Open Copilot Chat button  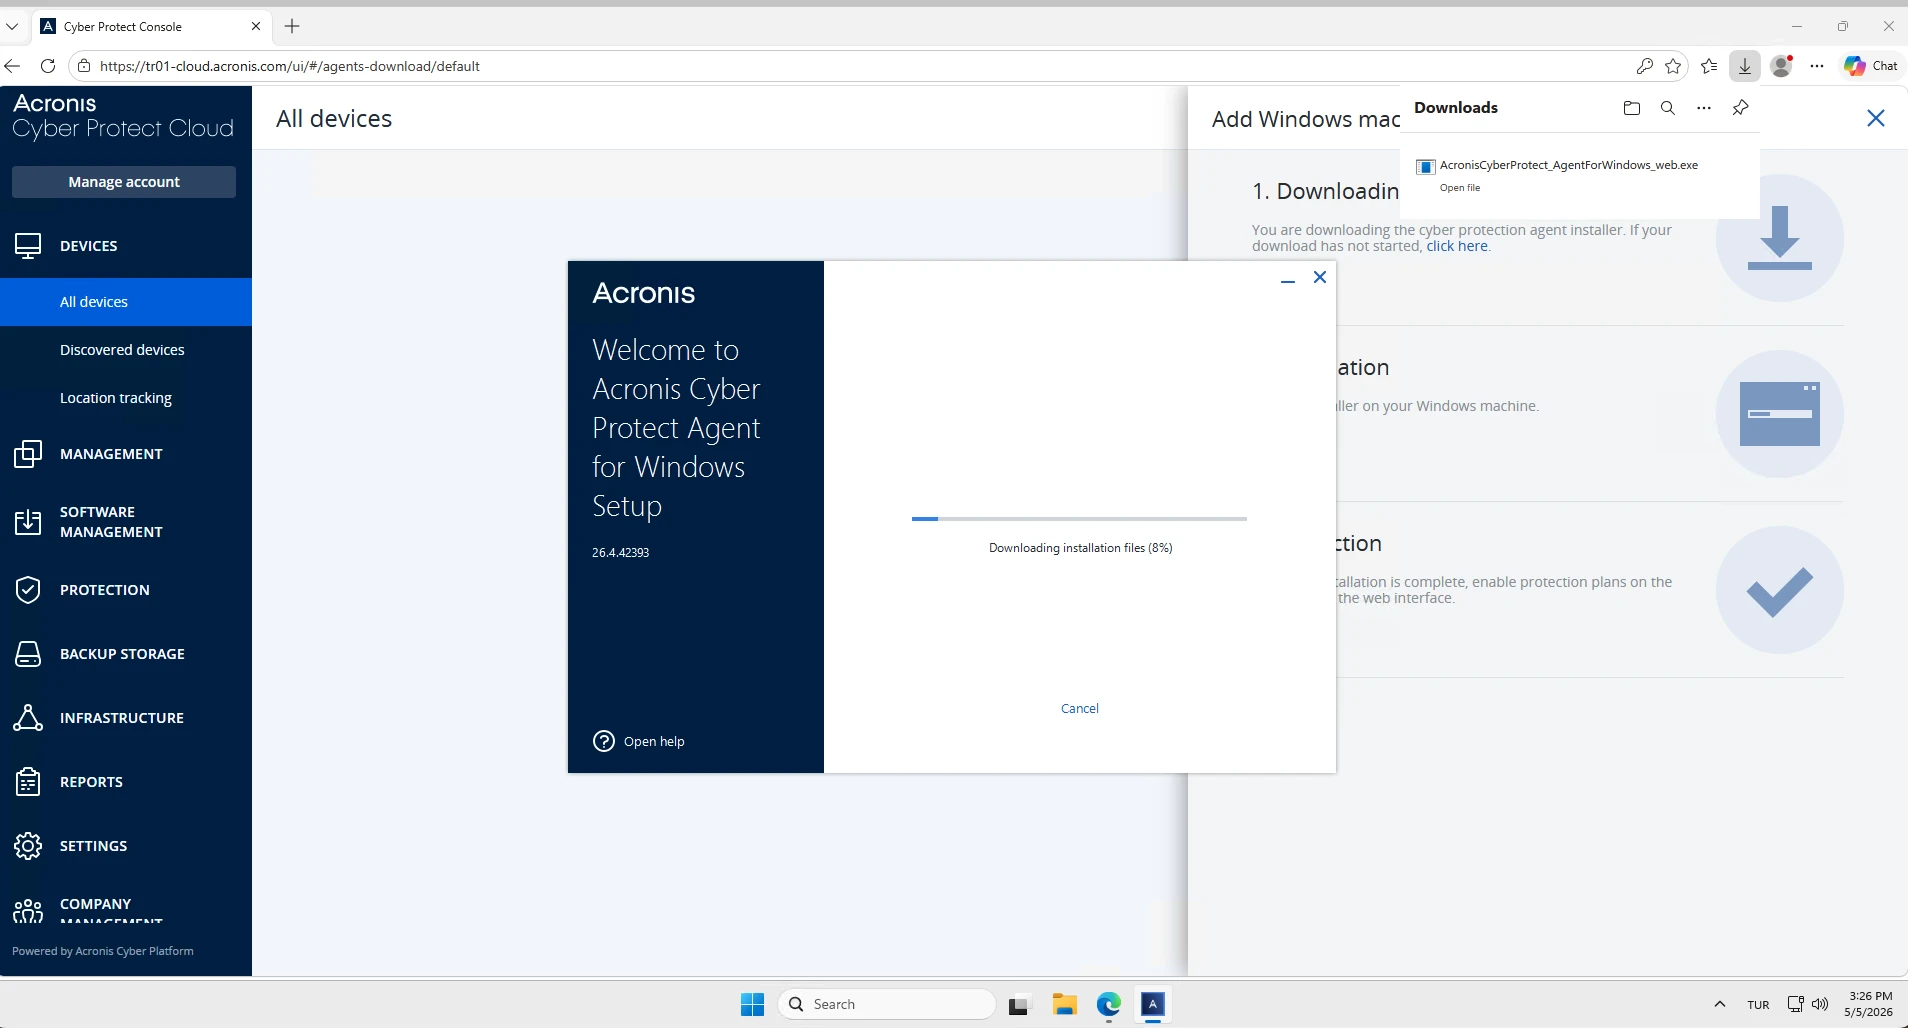tap(1871, 66)
